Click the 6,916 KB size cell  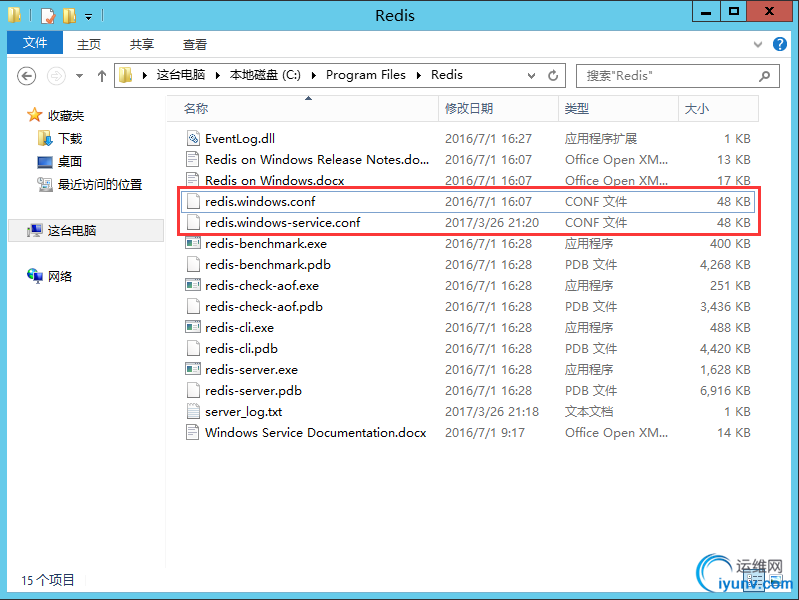point(725,391)
